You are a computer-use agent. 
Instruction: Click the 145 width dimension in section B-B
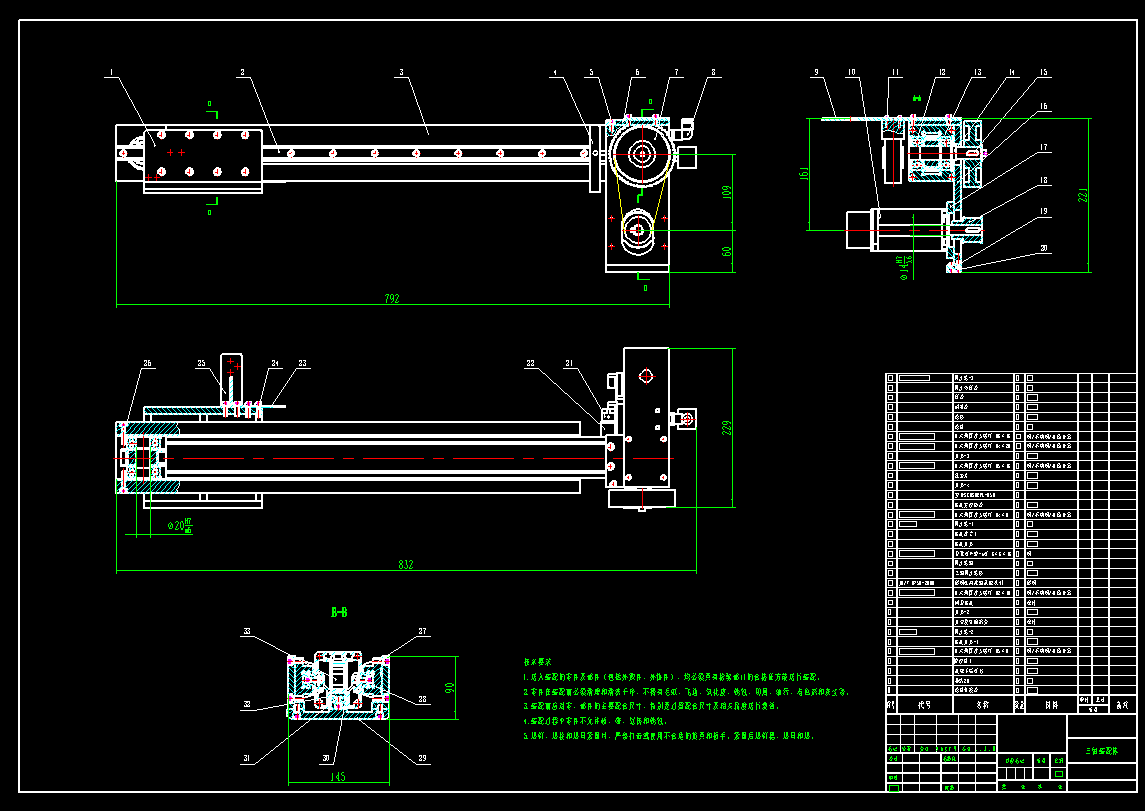(337, 777)
